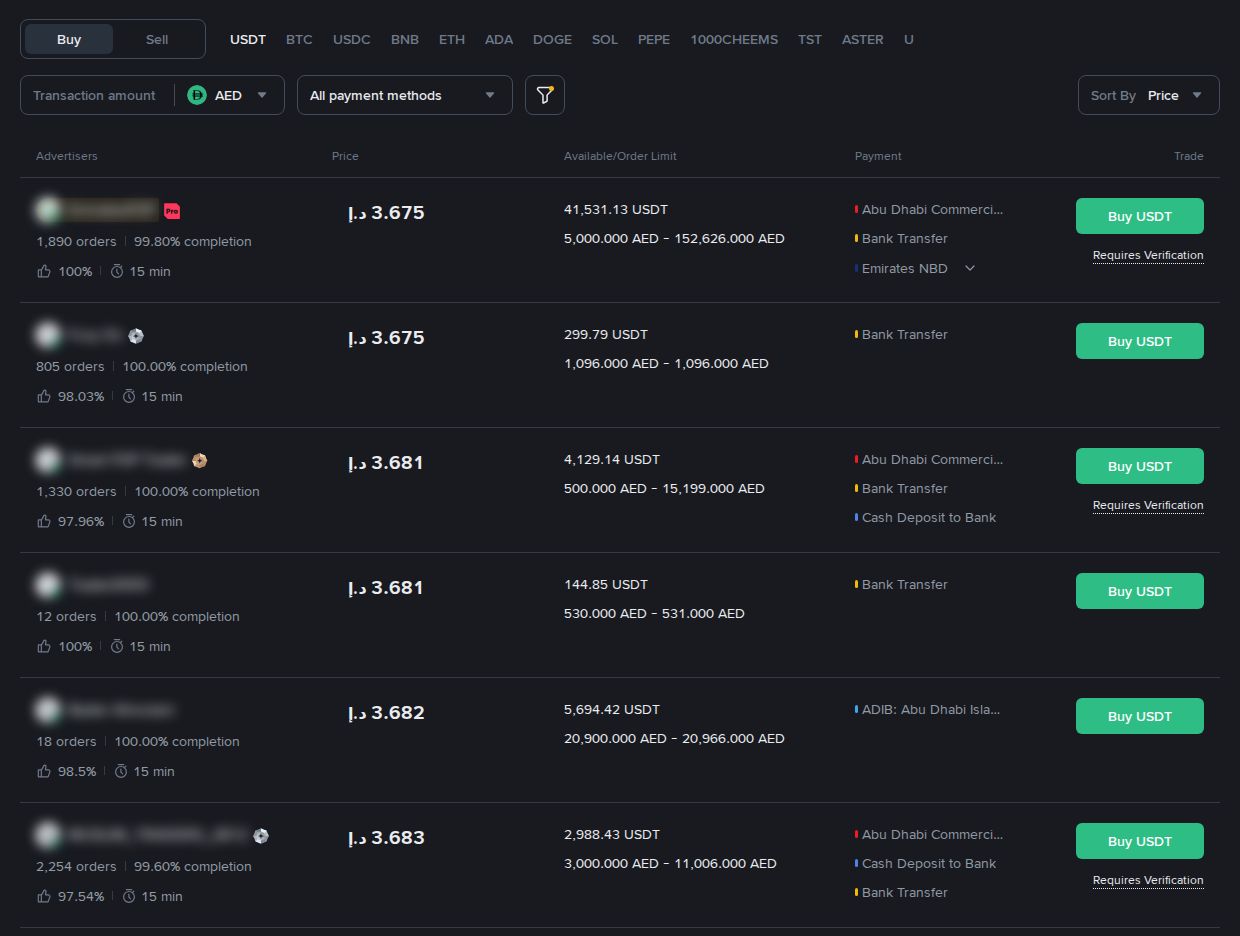This screenshot has height=936, width=1240.
Task: Click the Transaction amount input field
Action: coord(95,95)
